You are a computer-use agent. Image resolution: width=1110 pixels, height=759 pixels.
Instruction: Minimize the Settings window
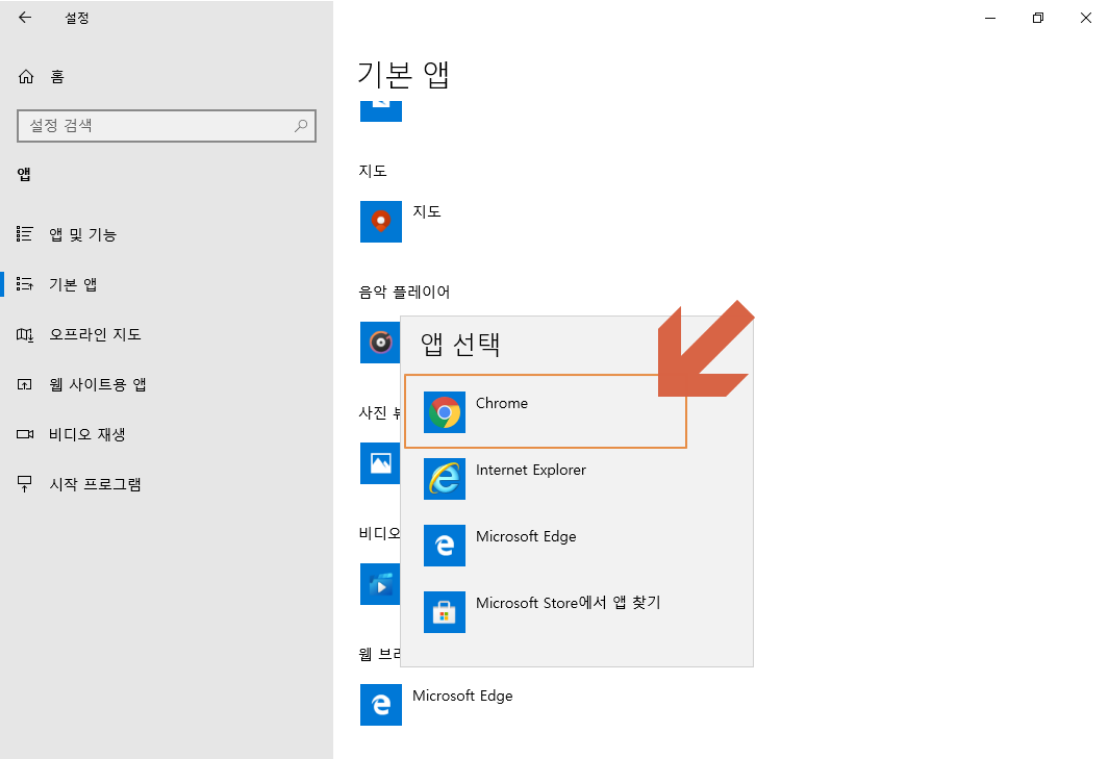point(990,18)
